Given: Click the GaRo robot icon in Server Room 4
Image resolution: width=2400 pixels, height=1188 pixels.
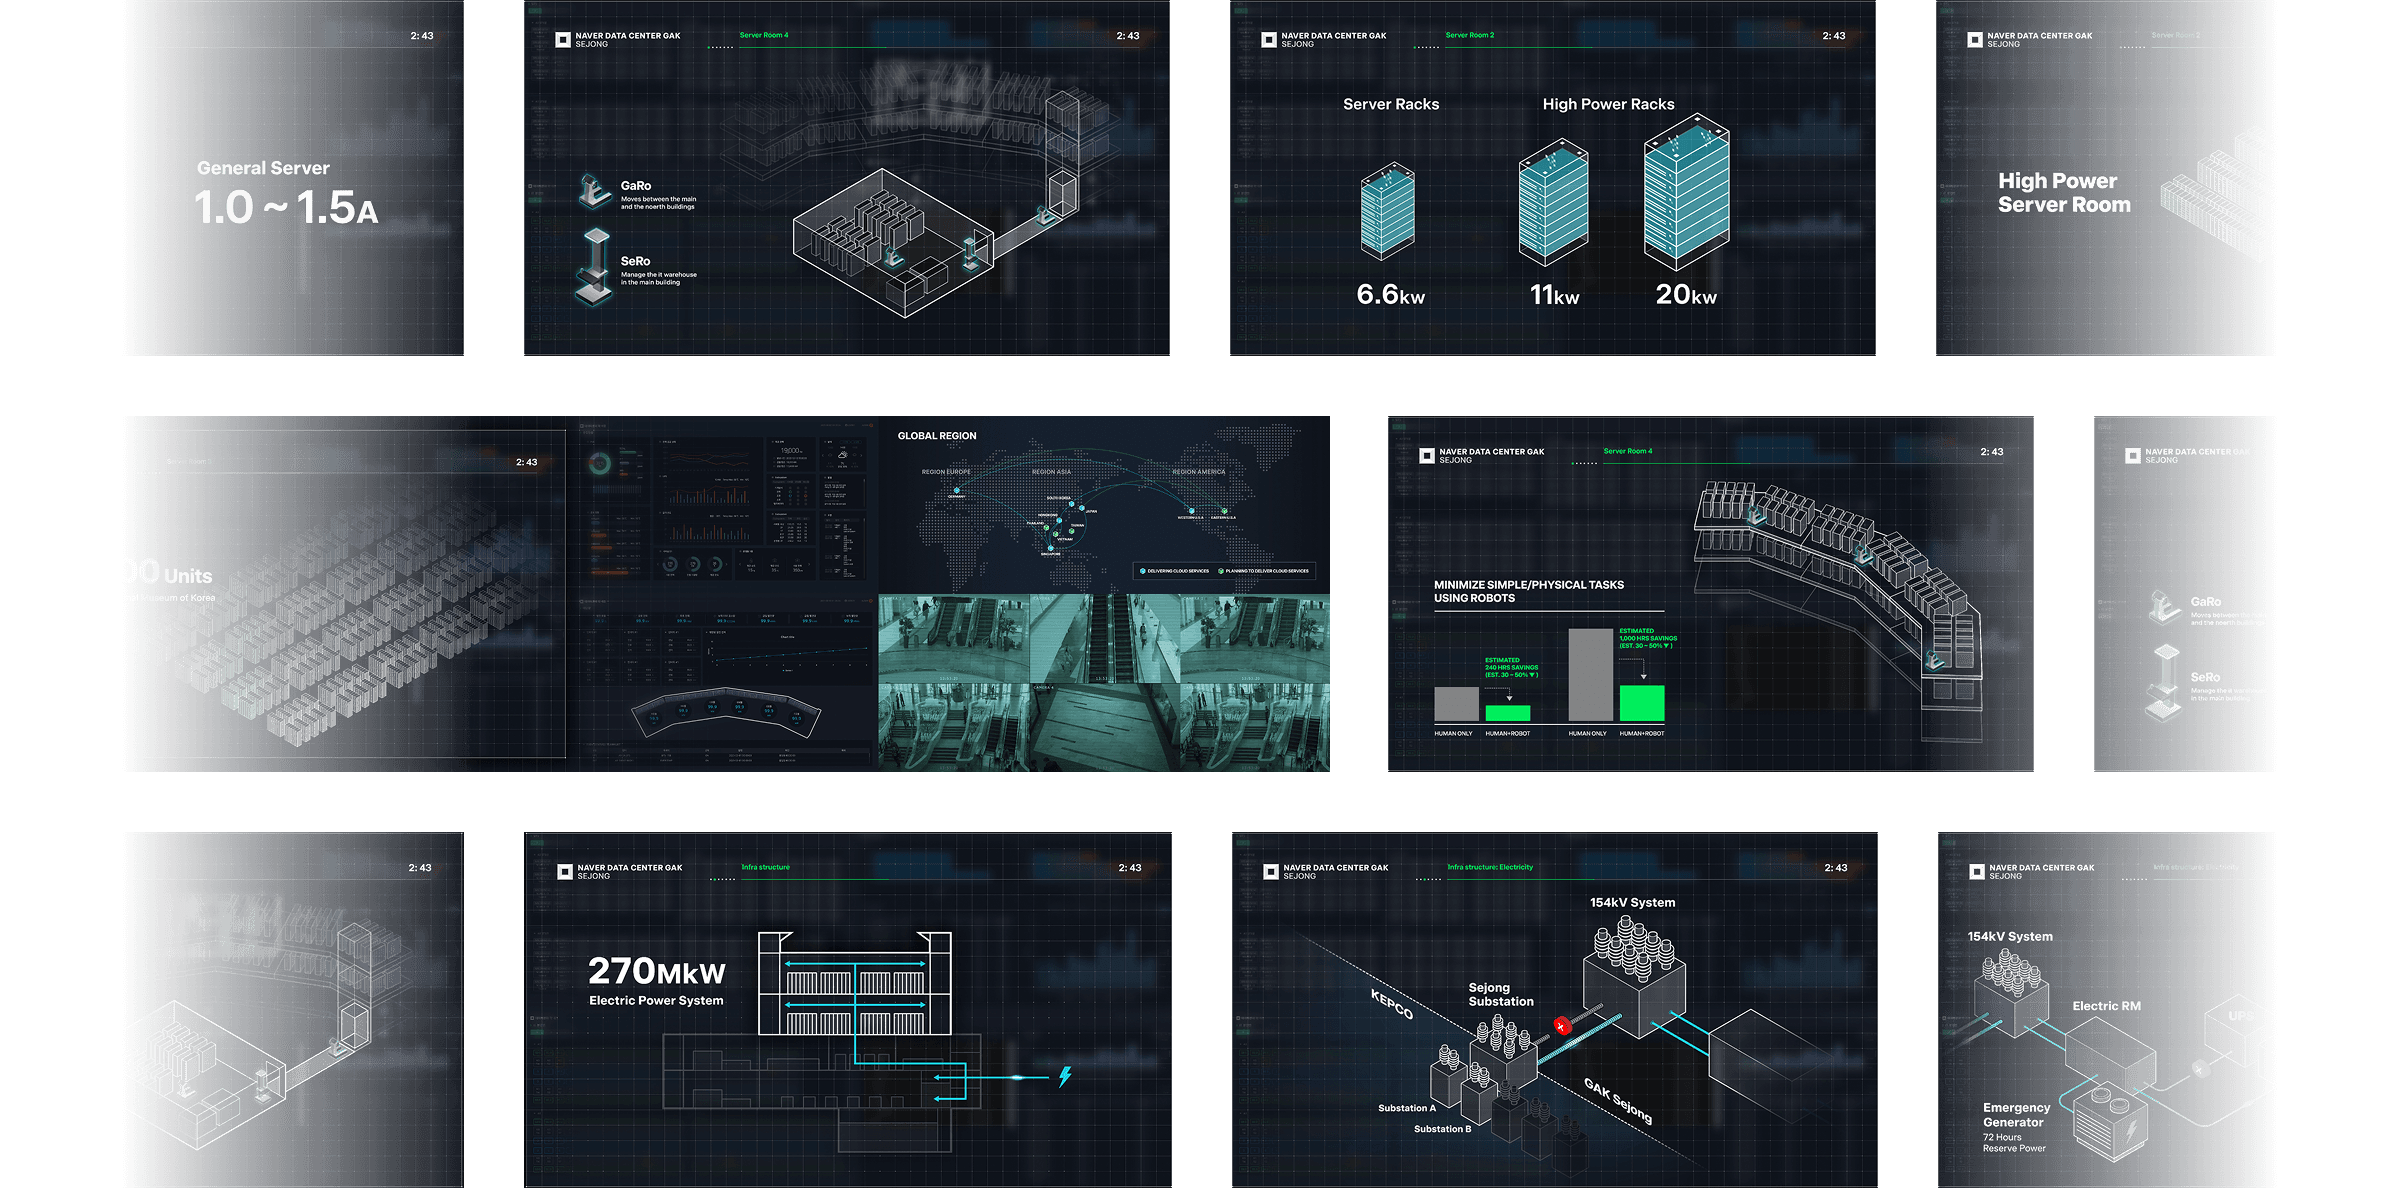Looking at the screenshot, I should [x=594, y=190].
